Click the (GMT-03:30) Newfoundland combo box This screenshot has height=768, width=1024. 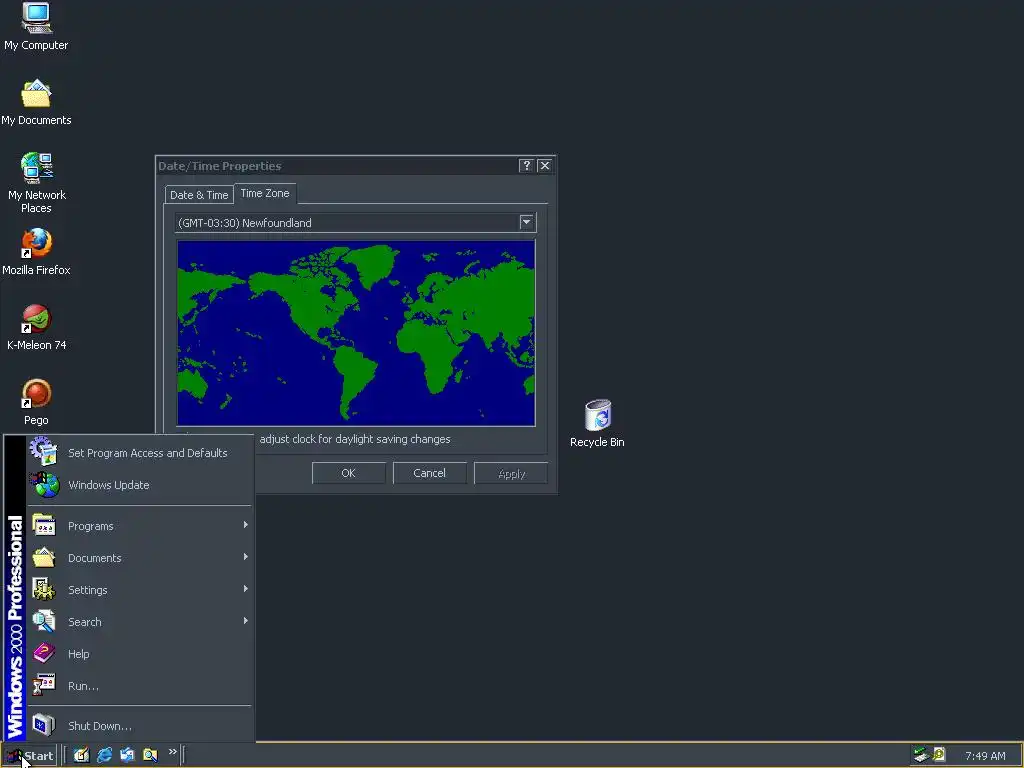click(x=355, y=223)
